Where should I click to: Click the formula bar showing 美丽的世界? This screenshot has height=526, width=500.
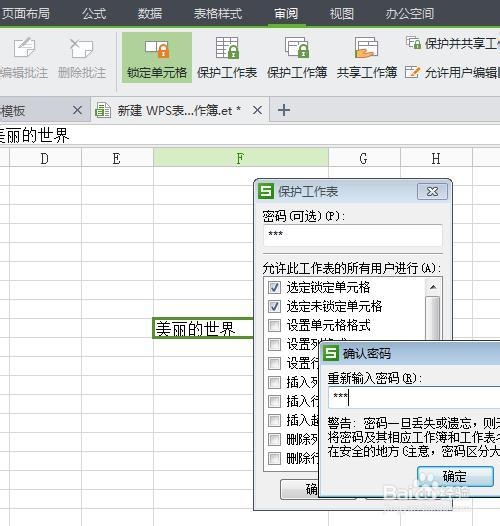click(250, 136)
